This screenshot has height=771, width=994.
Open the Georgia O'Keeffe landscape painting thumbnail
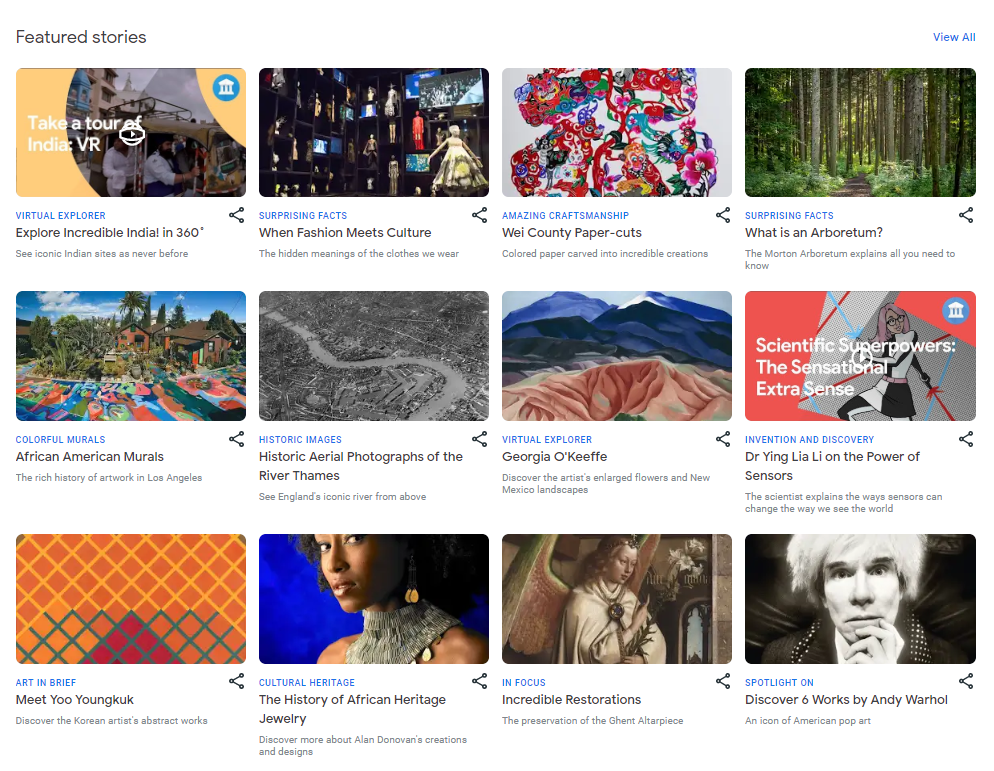(617, 356)
